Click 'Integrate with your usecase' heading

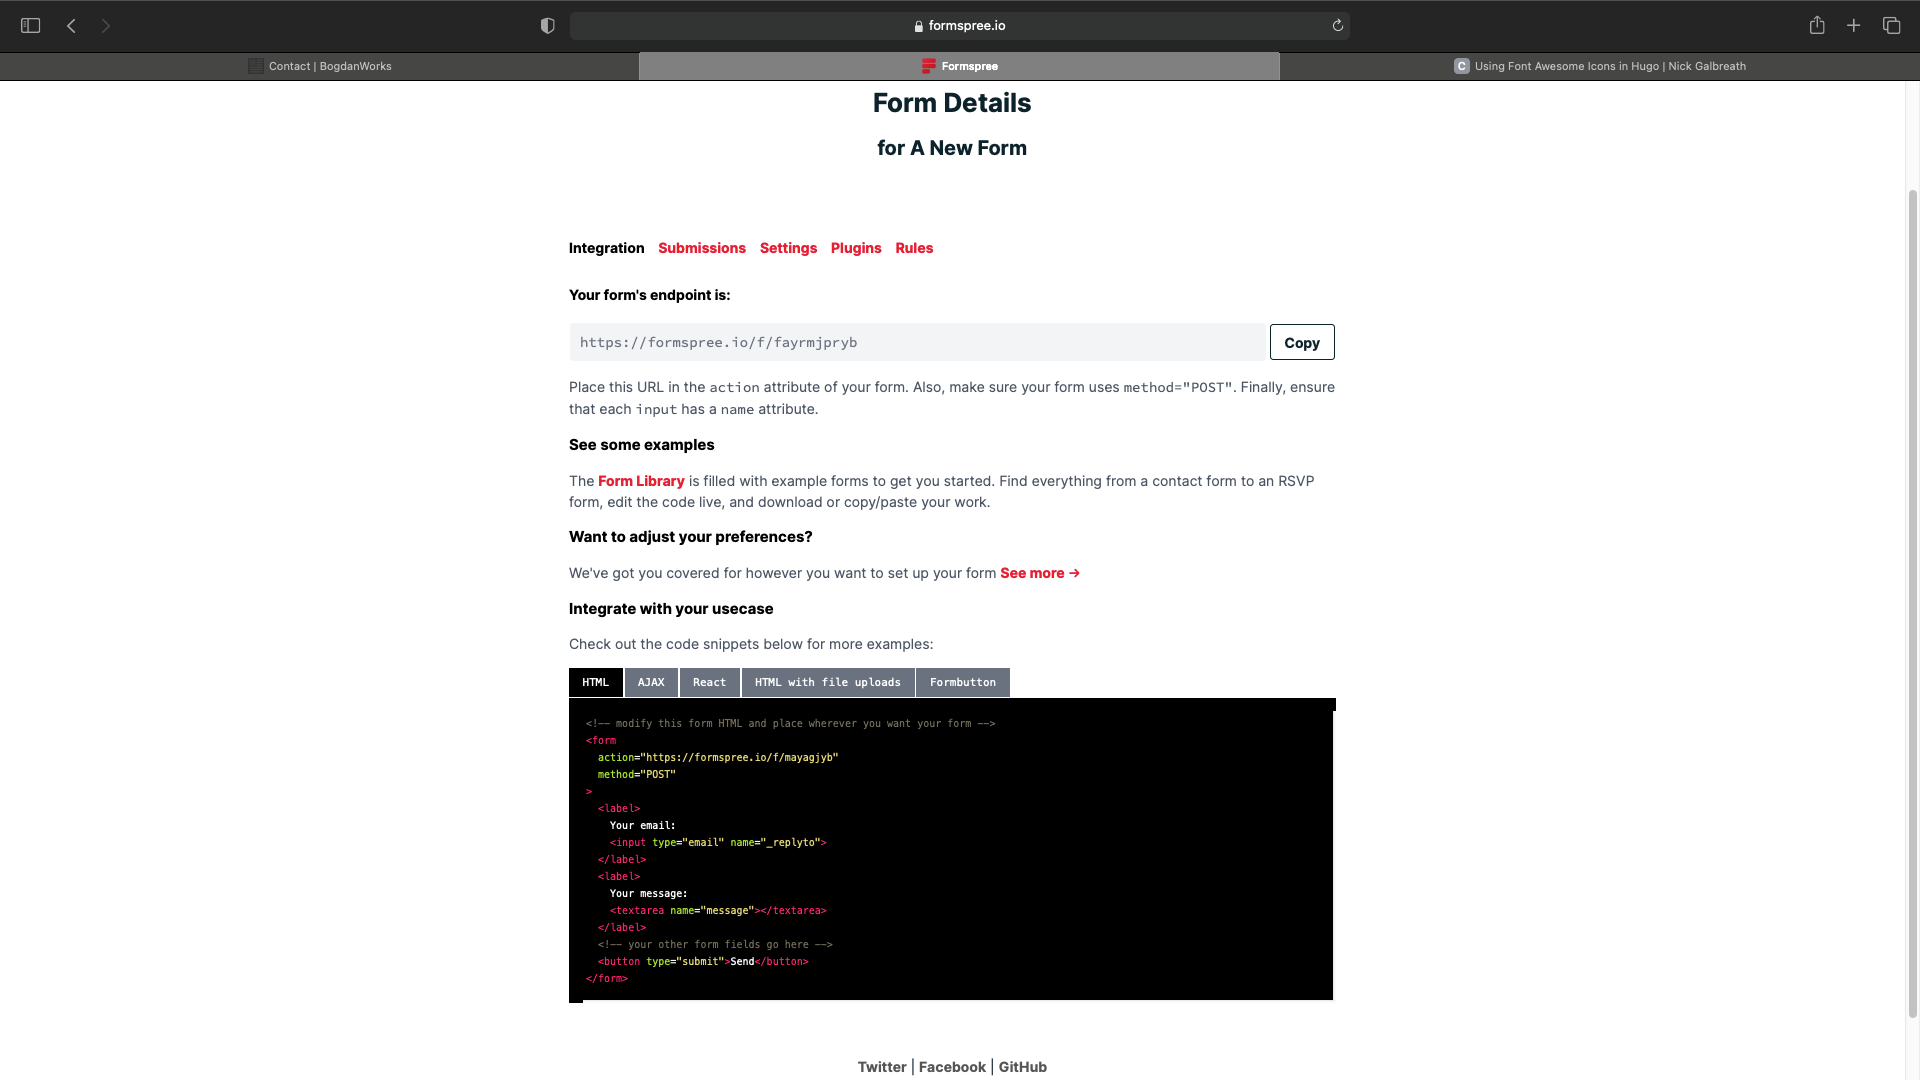point(671,609)
